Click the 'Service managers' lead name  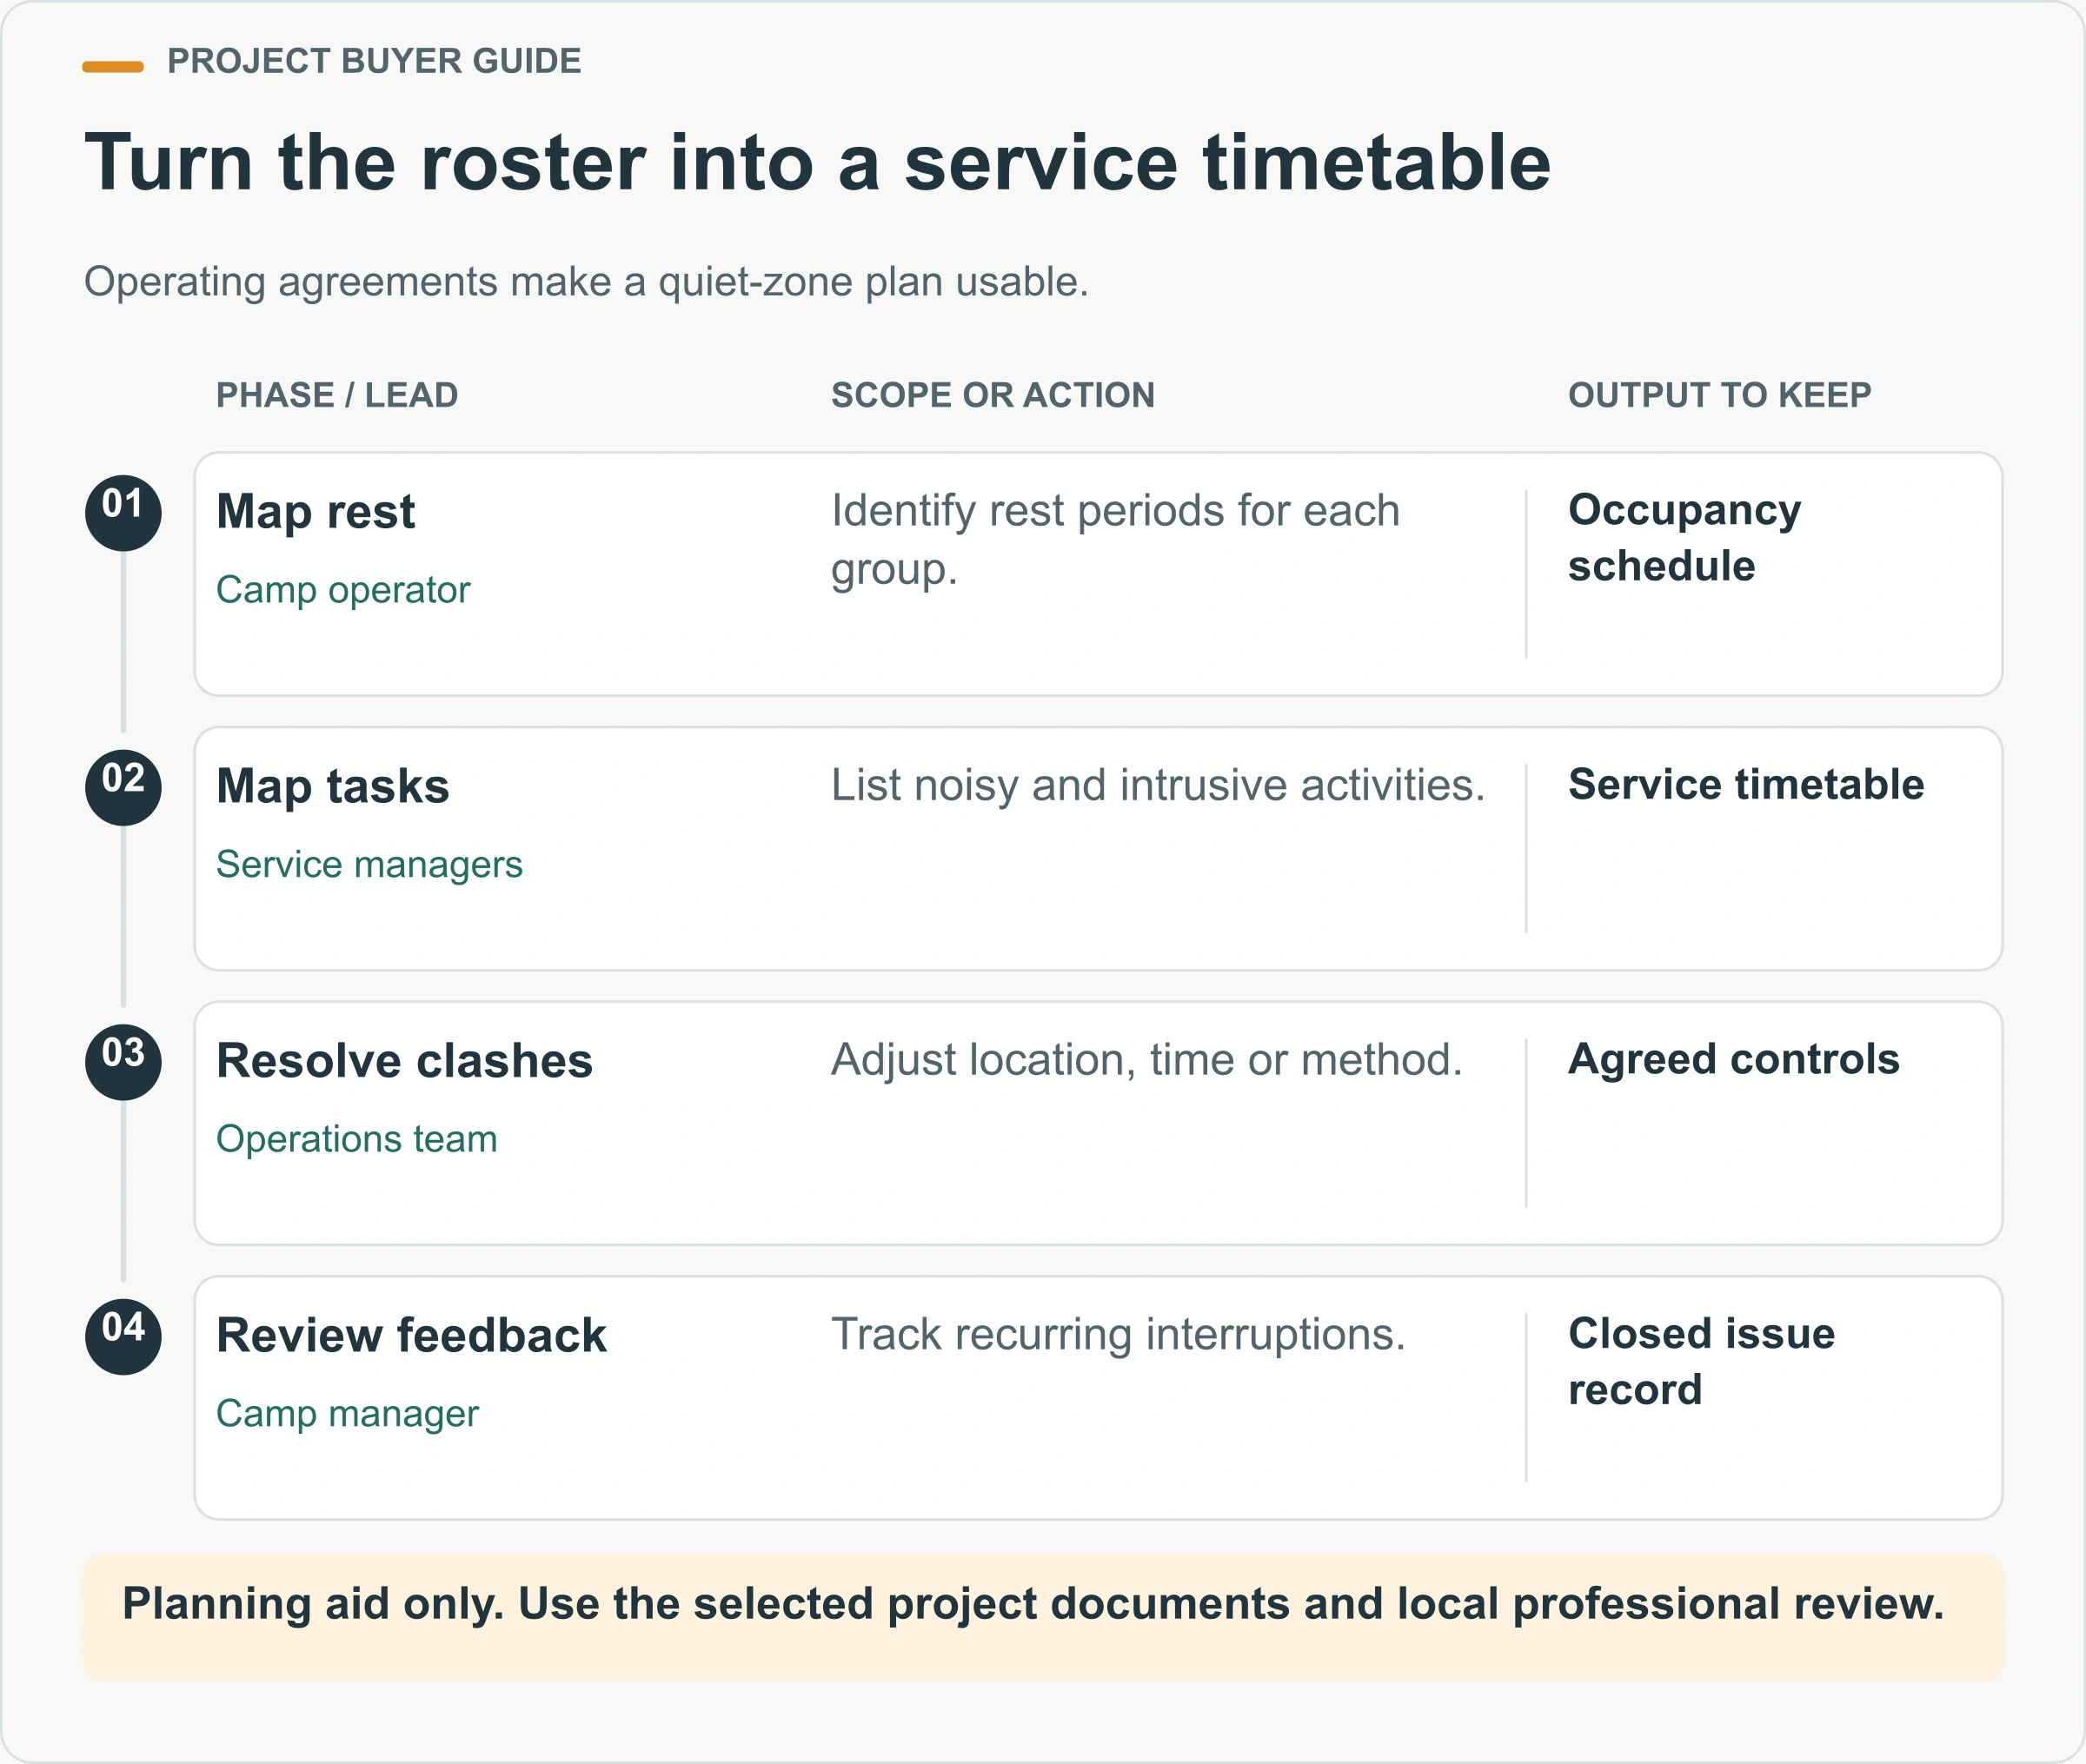(x=369, y=865)
